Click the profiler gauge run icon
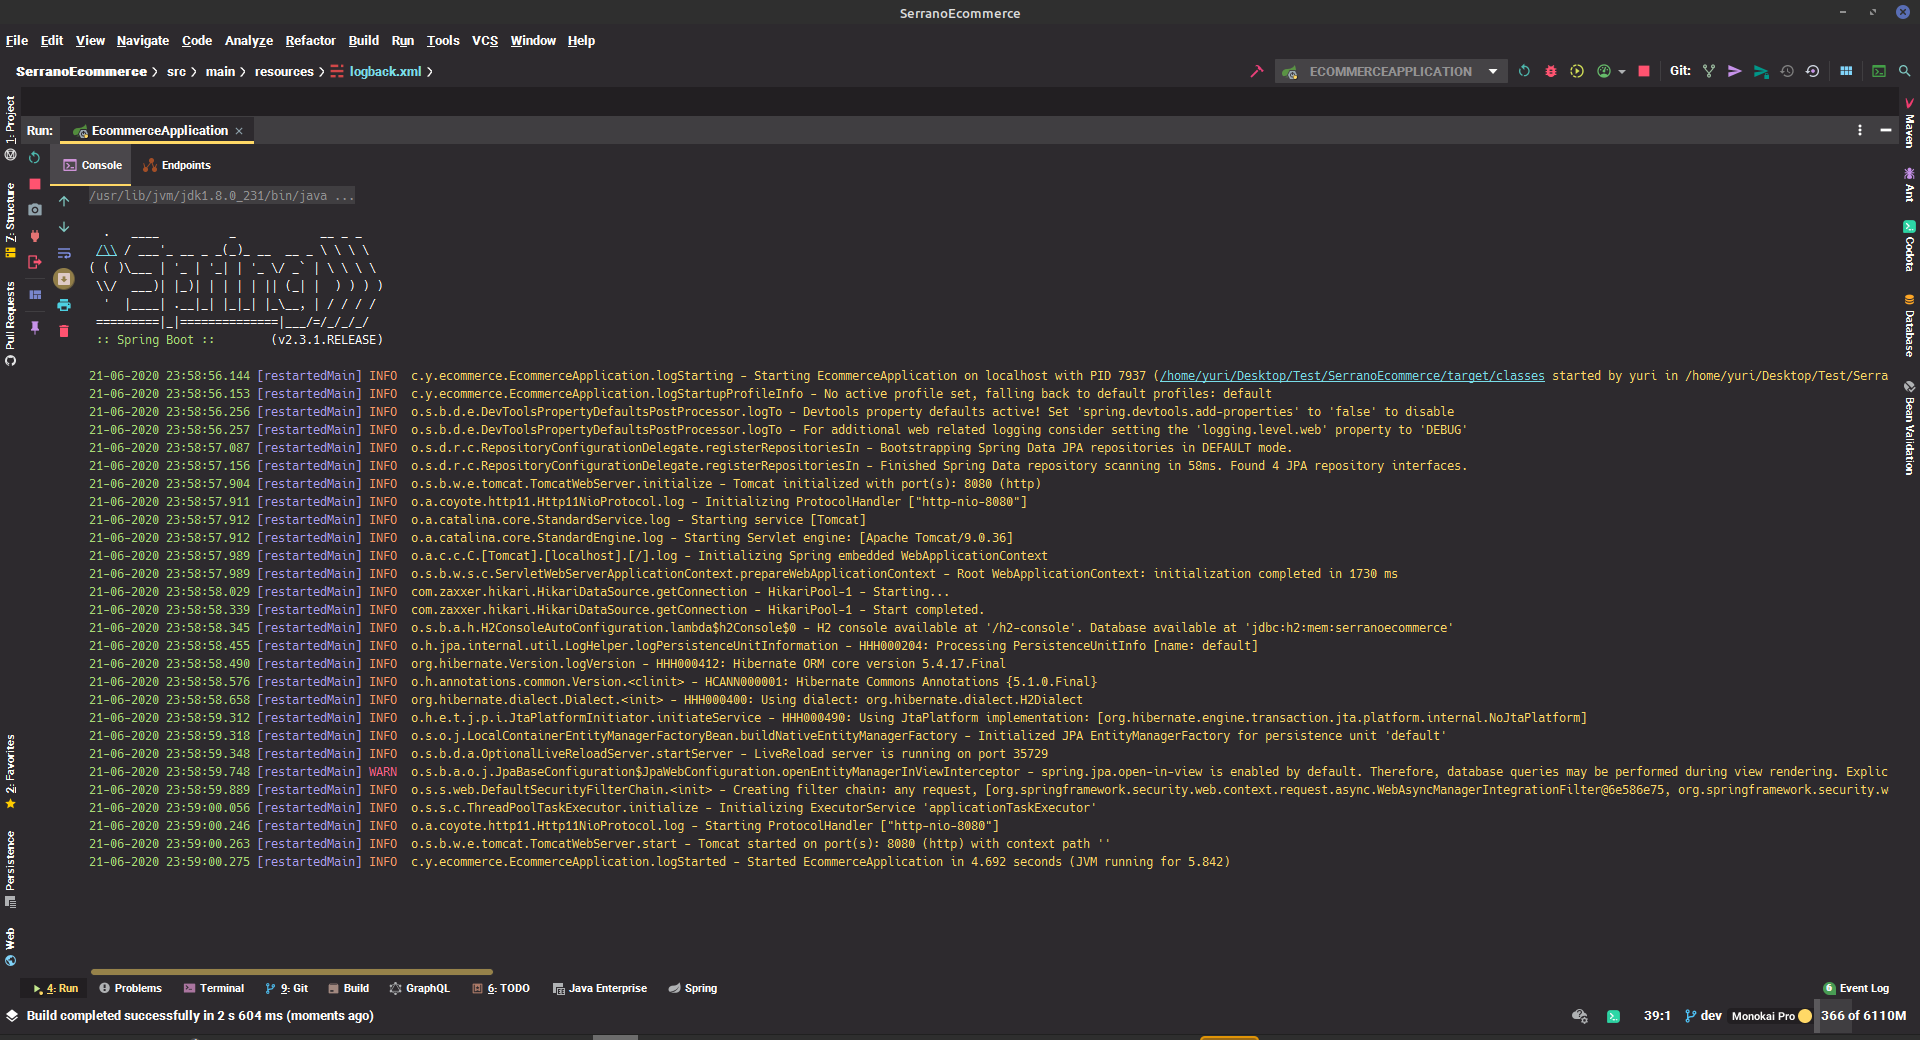The image size is (1920, 1040). point(1604,71)
